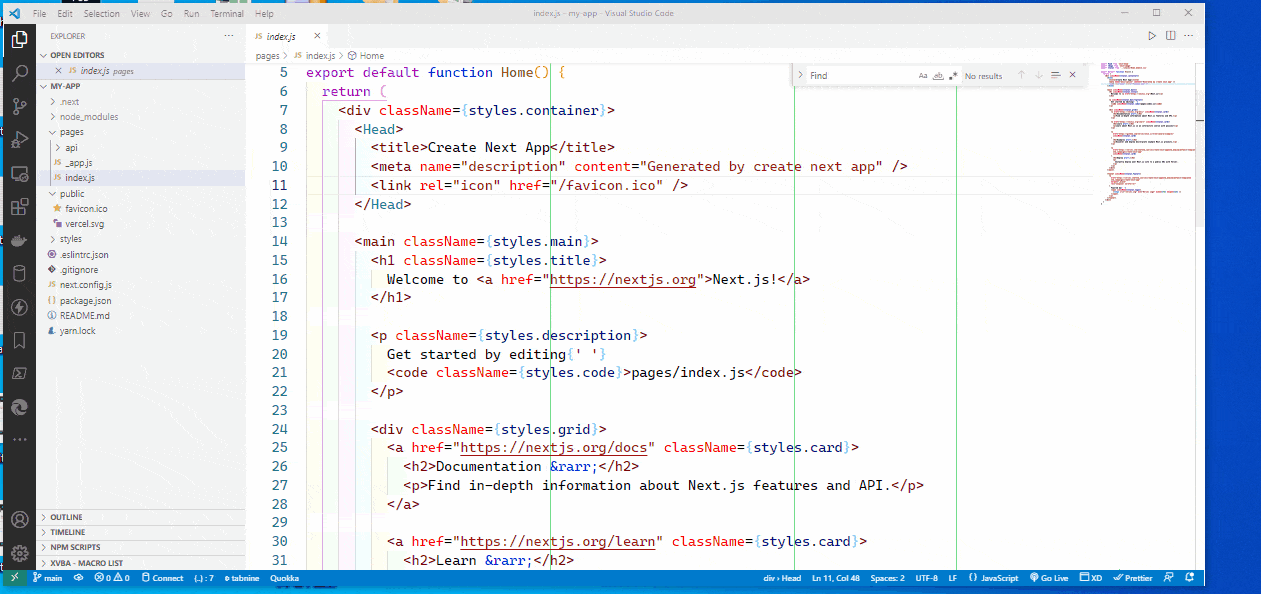The width and height of the screenshot is (1261, 594).
Task: Click the main branch in status bar
Action: [48, 578]
